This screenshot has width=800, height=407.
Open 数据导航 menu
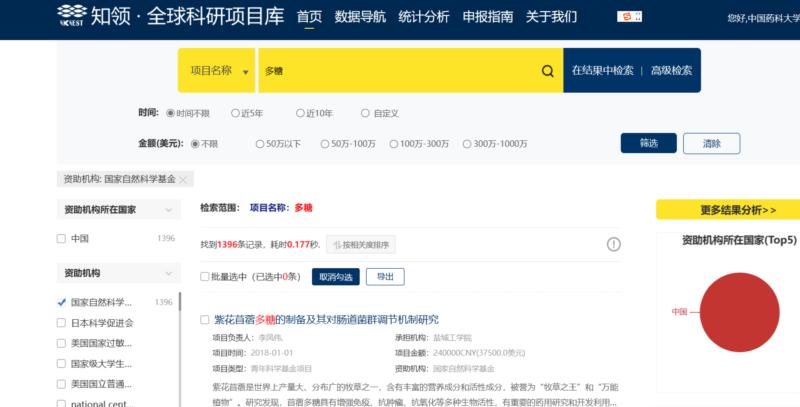[x=360, y=17]
